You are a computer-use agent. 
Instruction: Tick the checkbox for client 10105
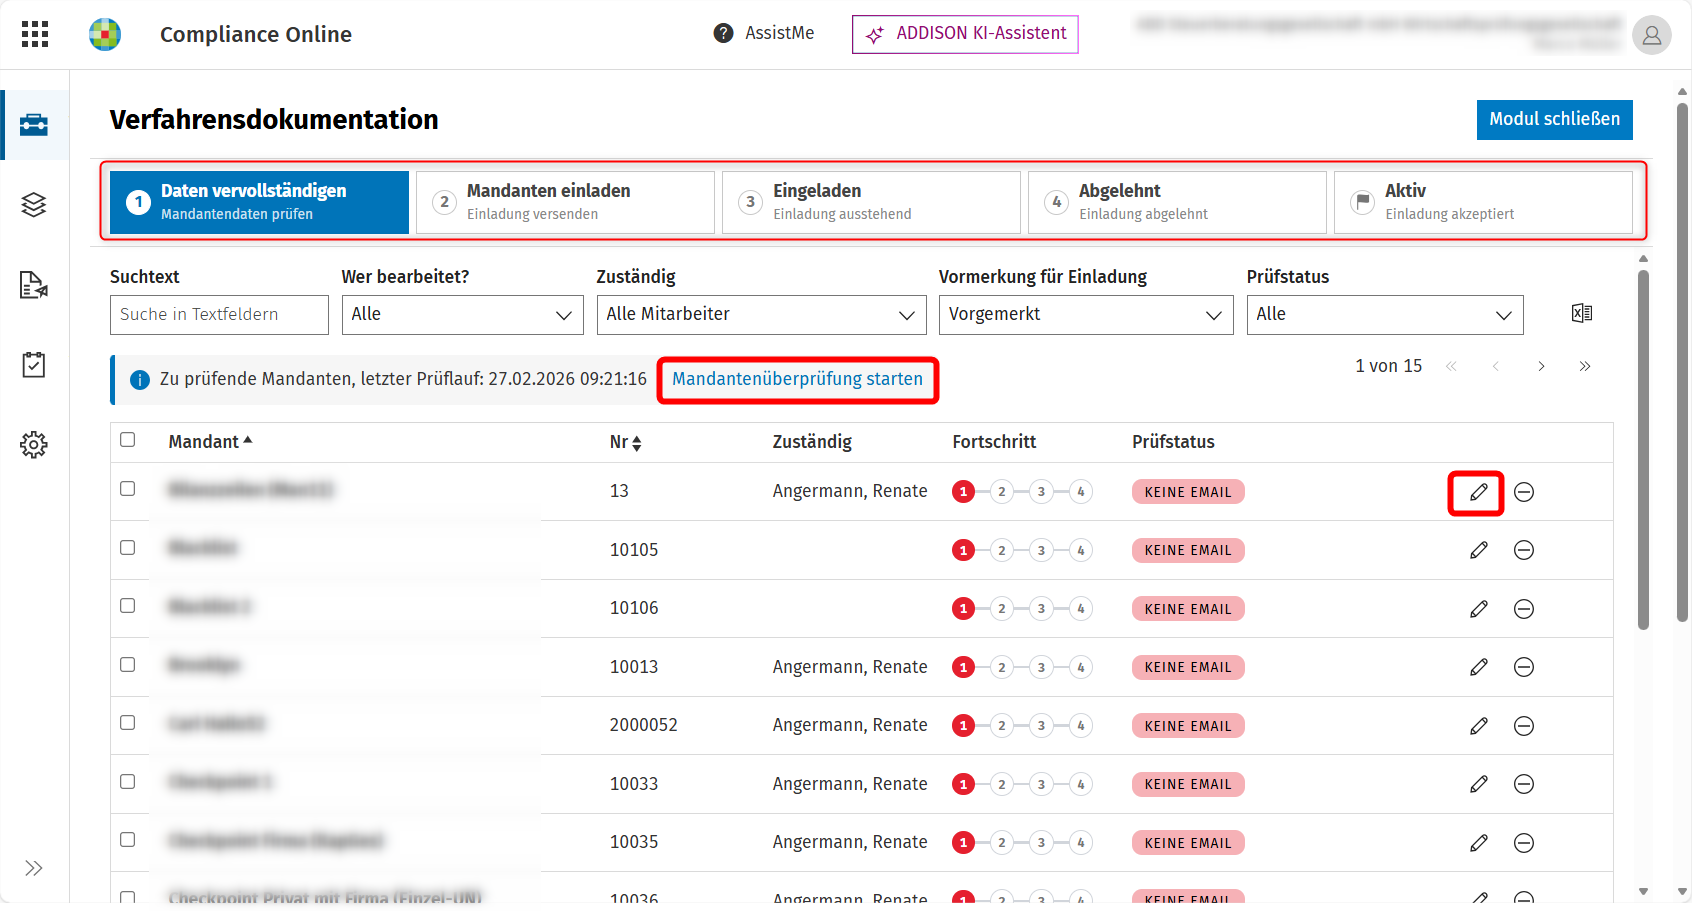click(128, 548)
